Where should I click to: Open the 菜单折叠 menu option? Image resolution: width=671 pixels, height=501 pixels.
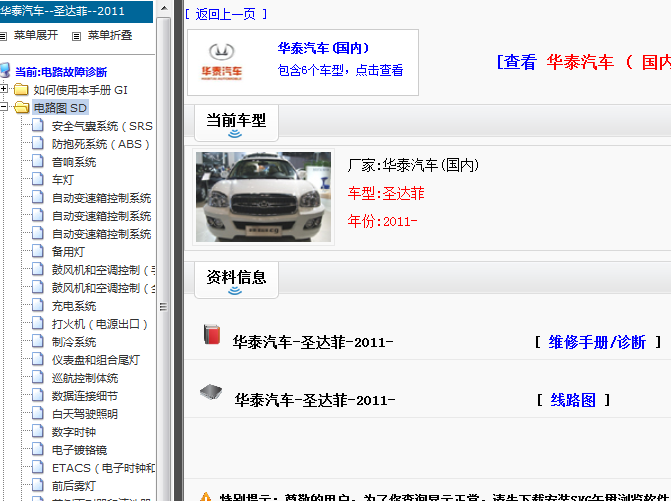(110, 35)
